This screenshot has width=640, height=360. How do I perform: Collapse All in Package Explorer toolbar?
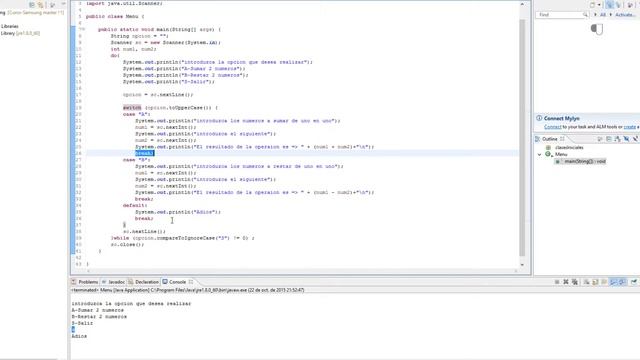[x=32, y=4]
